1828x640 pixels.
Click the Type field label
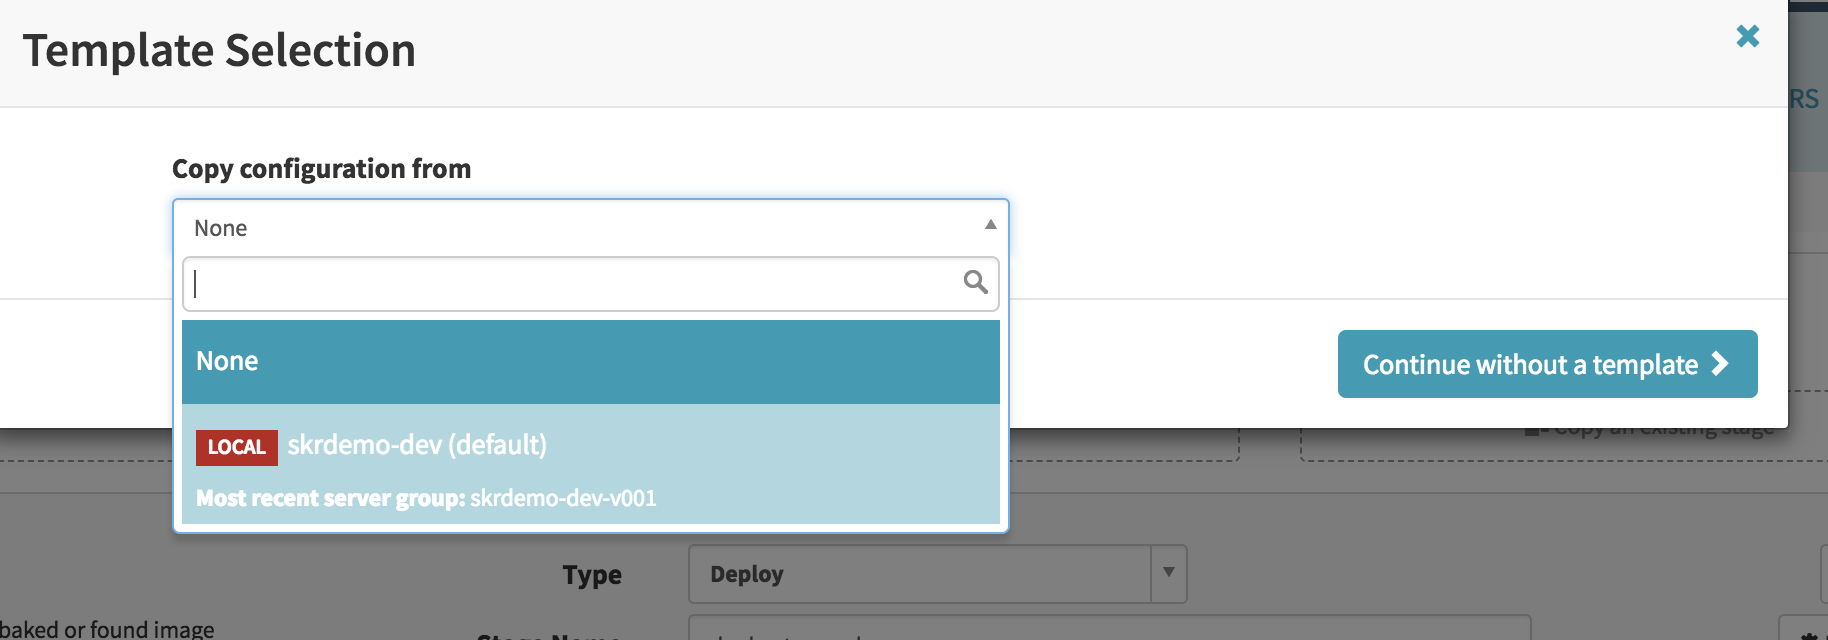[592, 575]
